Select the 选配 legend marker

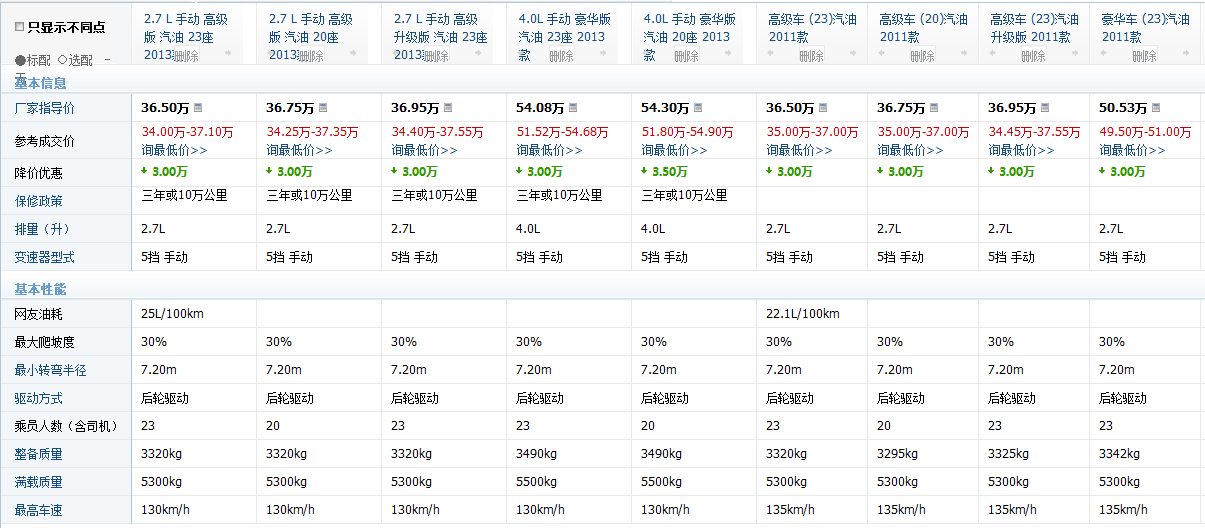tap(63, 60)
